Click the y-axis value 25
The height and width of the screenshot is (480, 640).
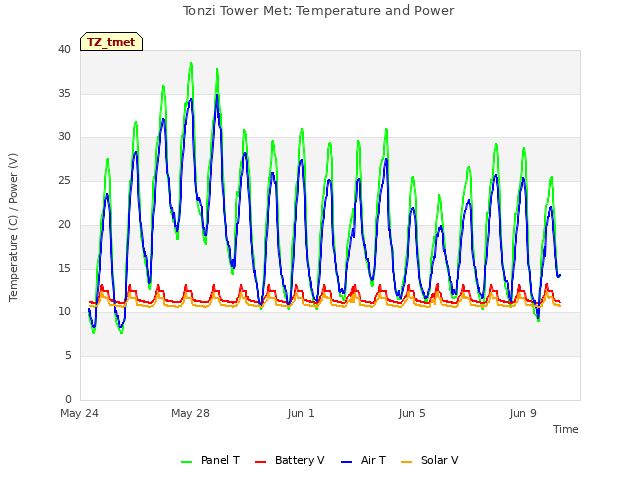[64, 180]
